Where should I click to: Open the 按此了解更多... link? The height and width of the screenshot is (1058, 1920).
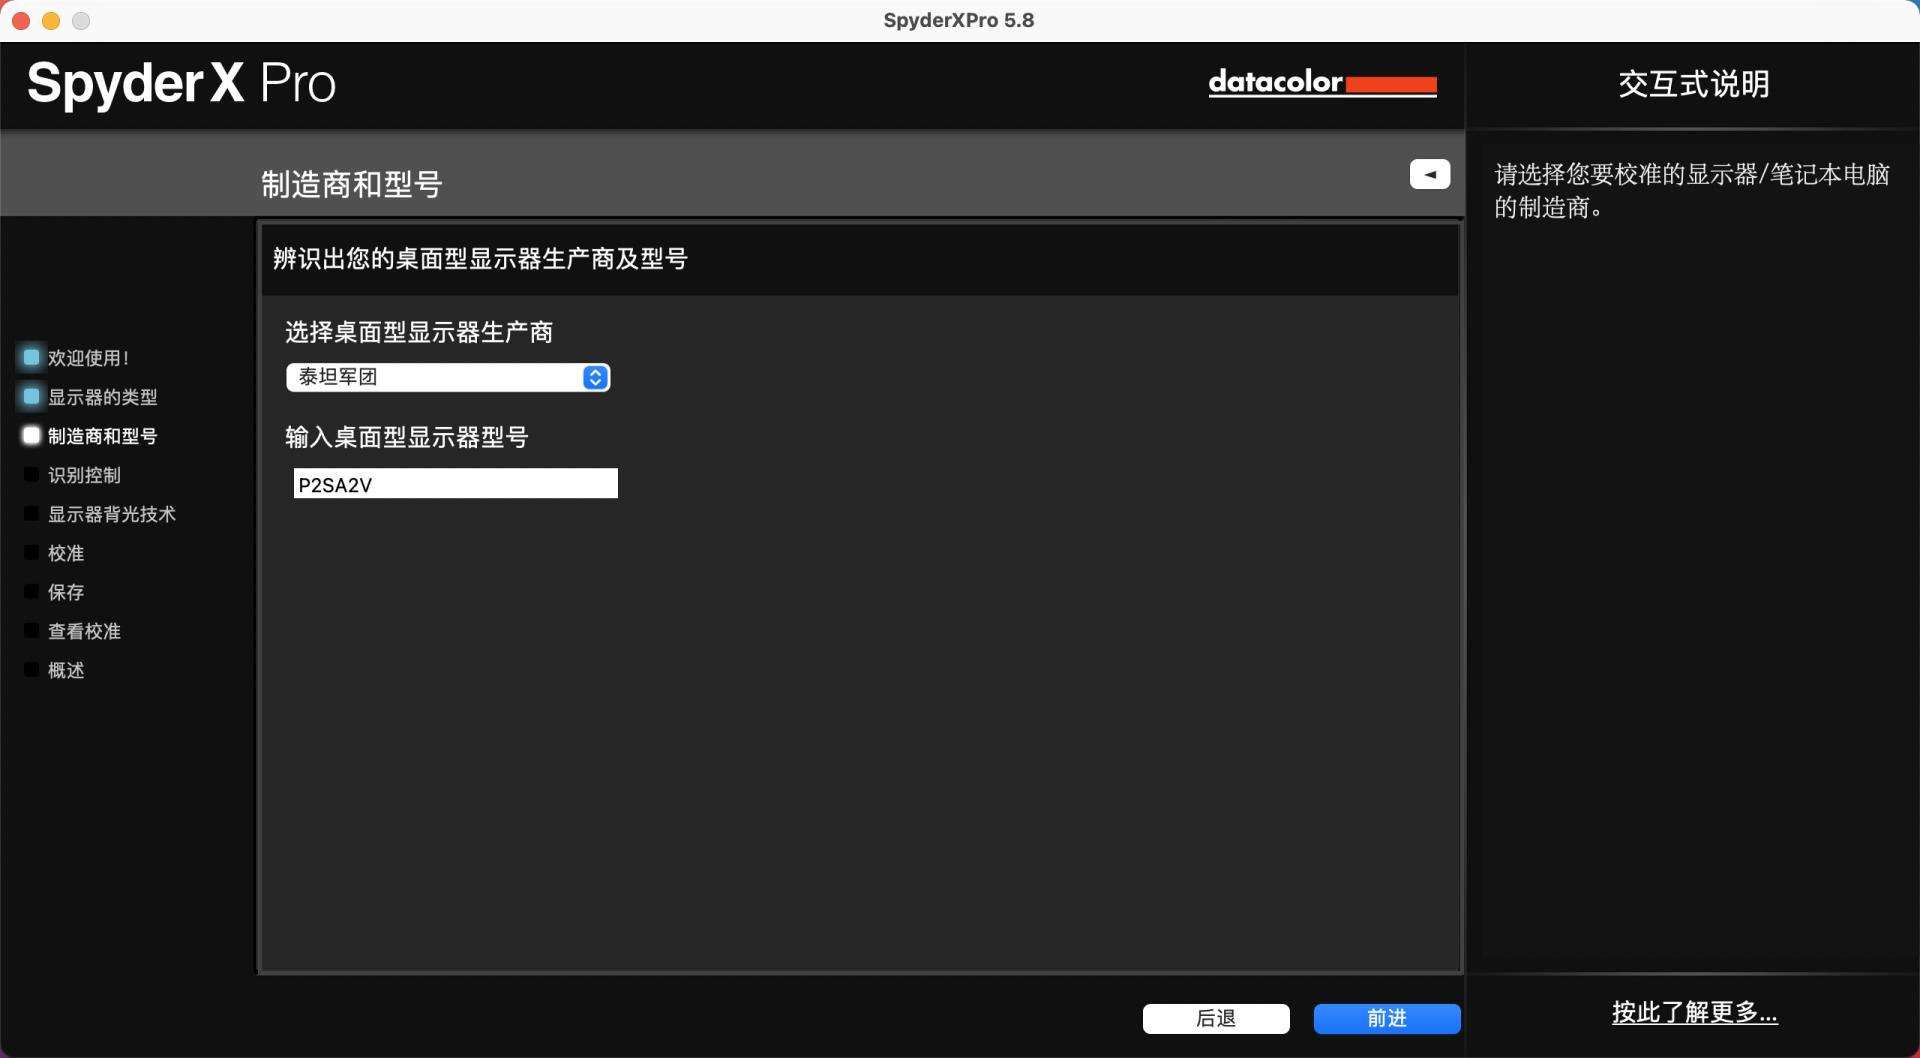(1694, 1012)
